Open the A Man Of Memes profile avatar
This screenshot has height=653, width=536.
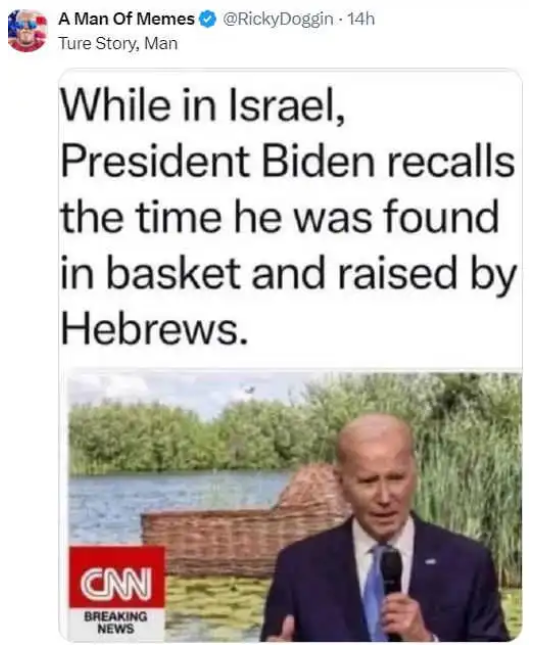point(27,31)
